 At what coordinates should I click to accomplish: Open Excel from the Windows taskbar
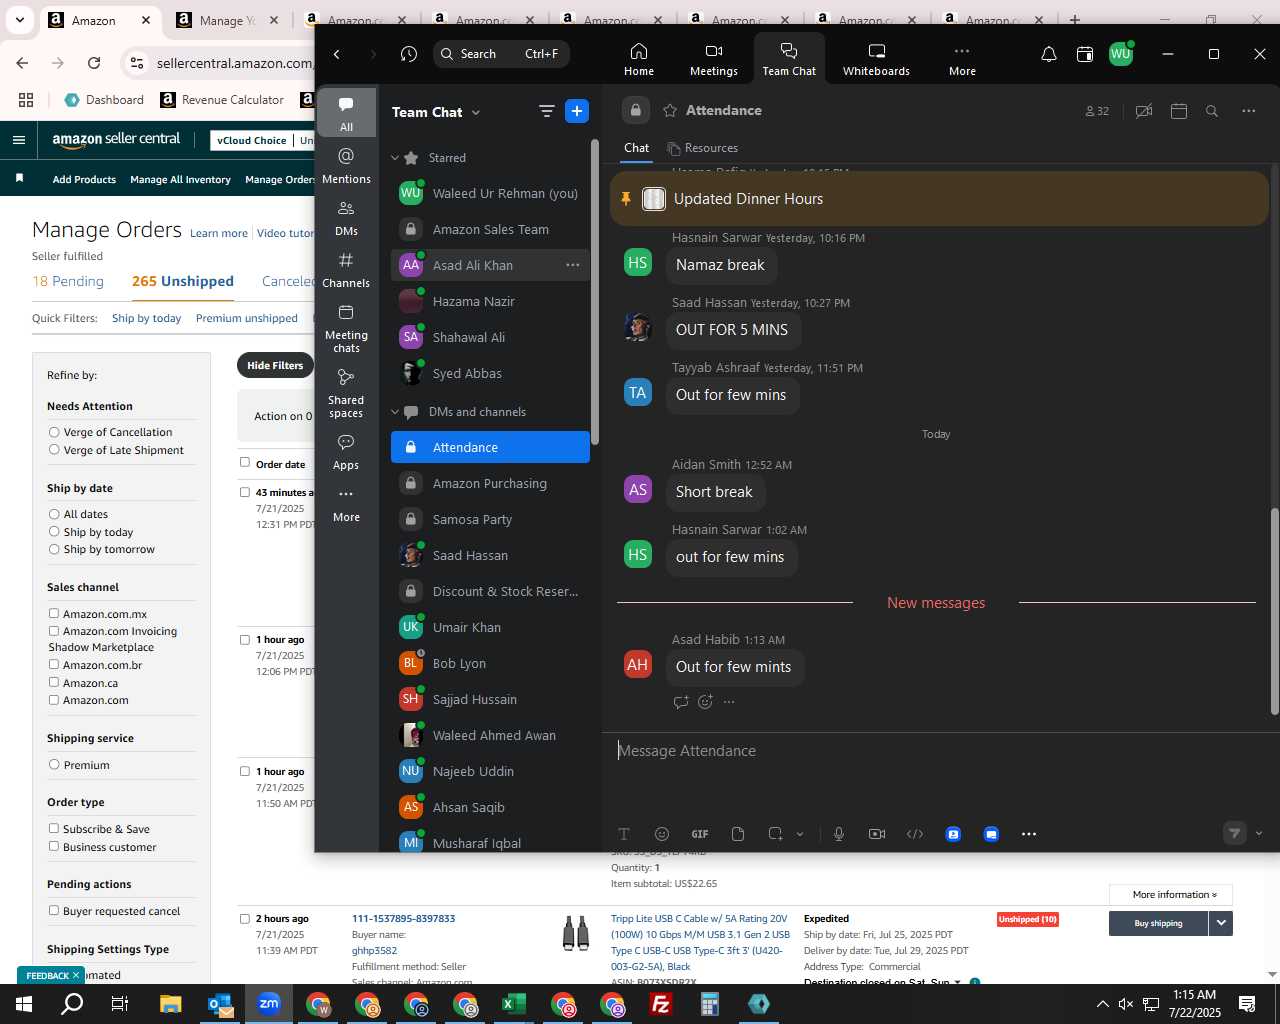(x=513, y=1004)
